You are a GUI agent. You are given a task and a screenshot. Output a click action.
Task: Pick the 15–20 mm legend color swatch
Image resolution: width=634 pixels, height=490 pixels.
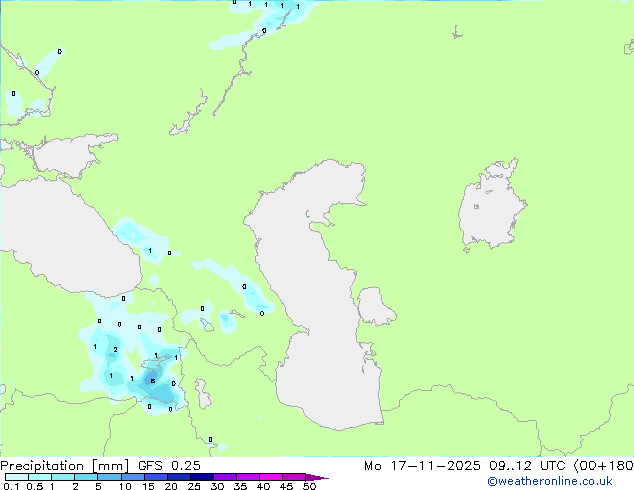155,477
